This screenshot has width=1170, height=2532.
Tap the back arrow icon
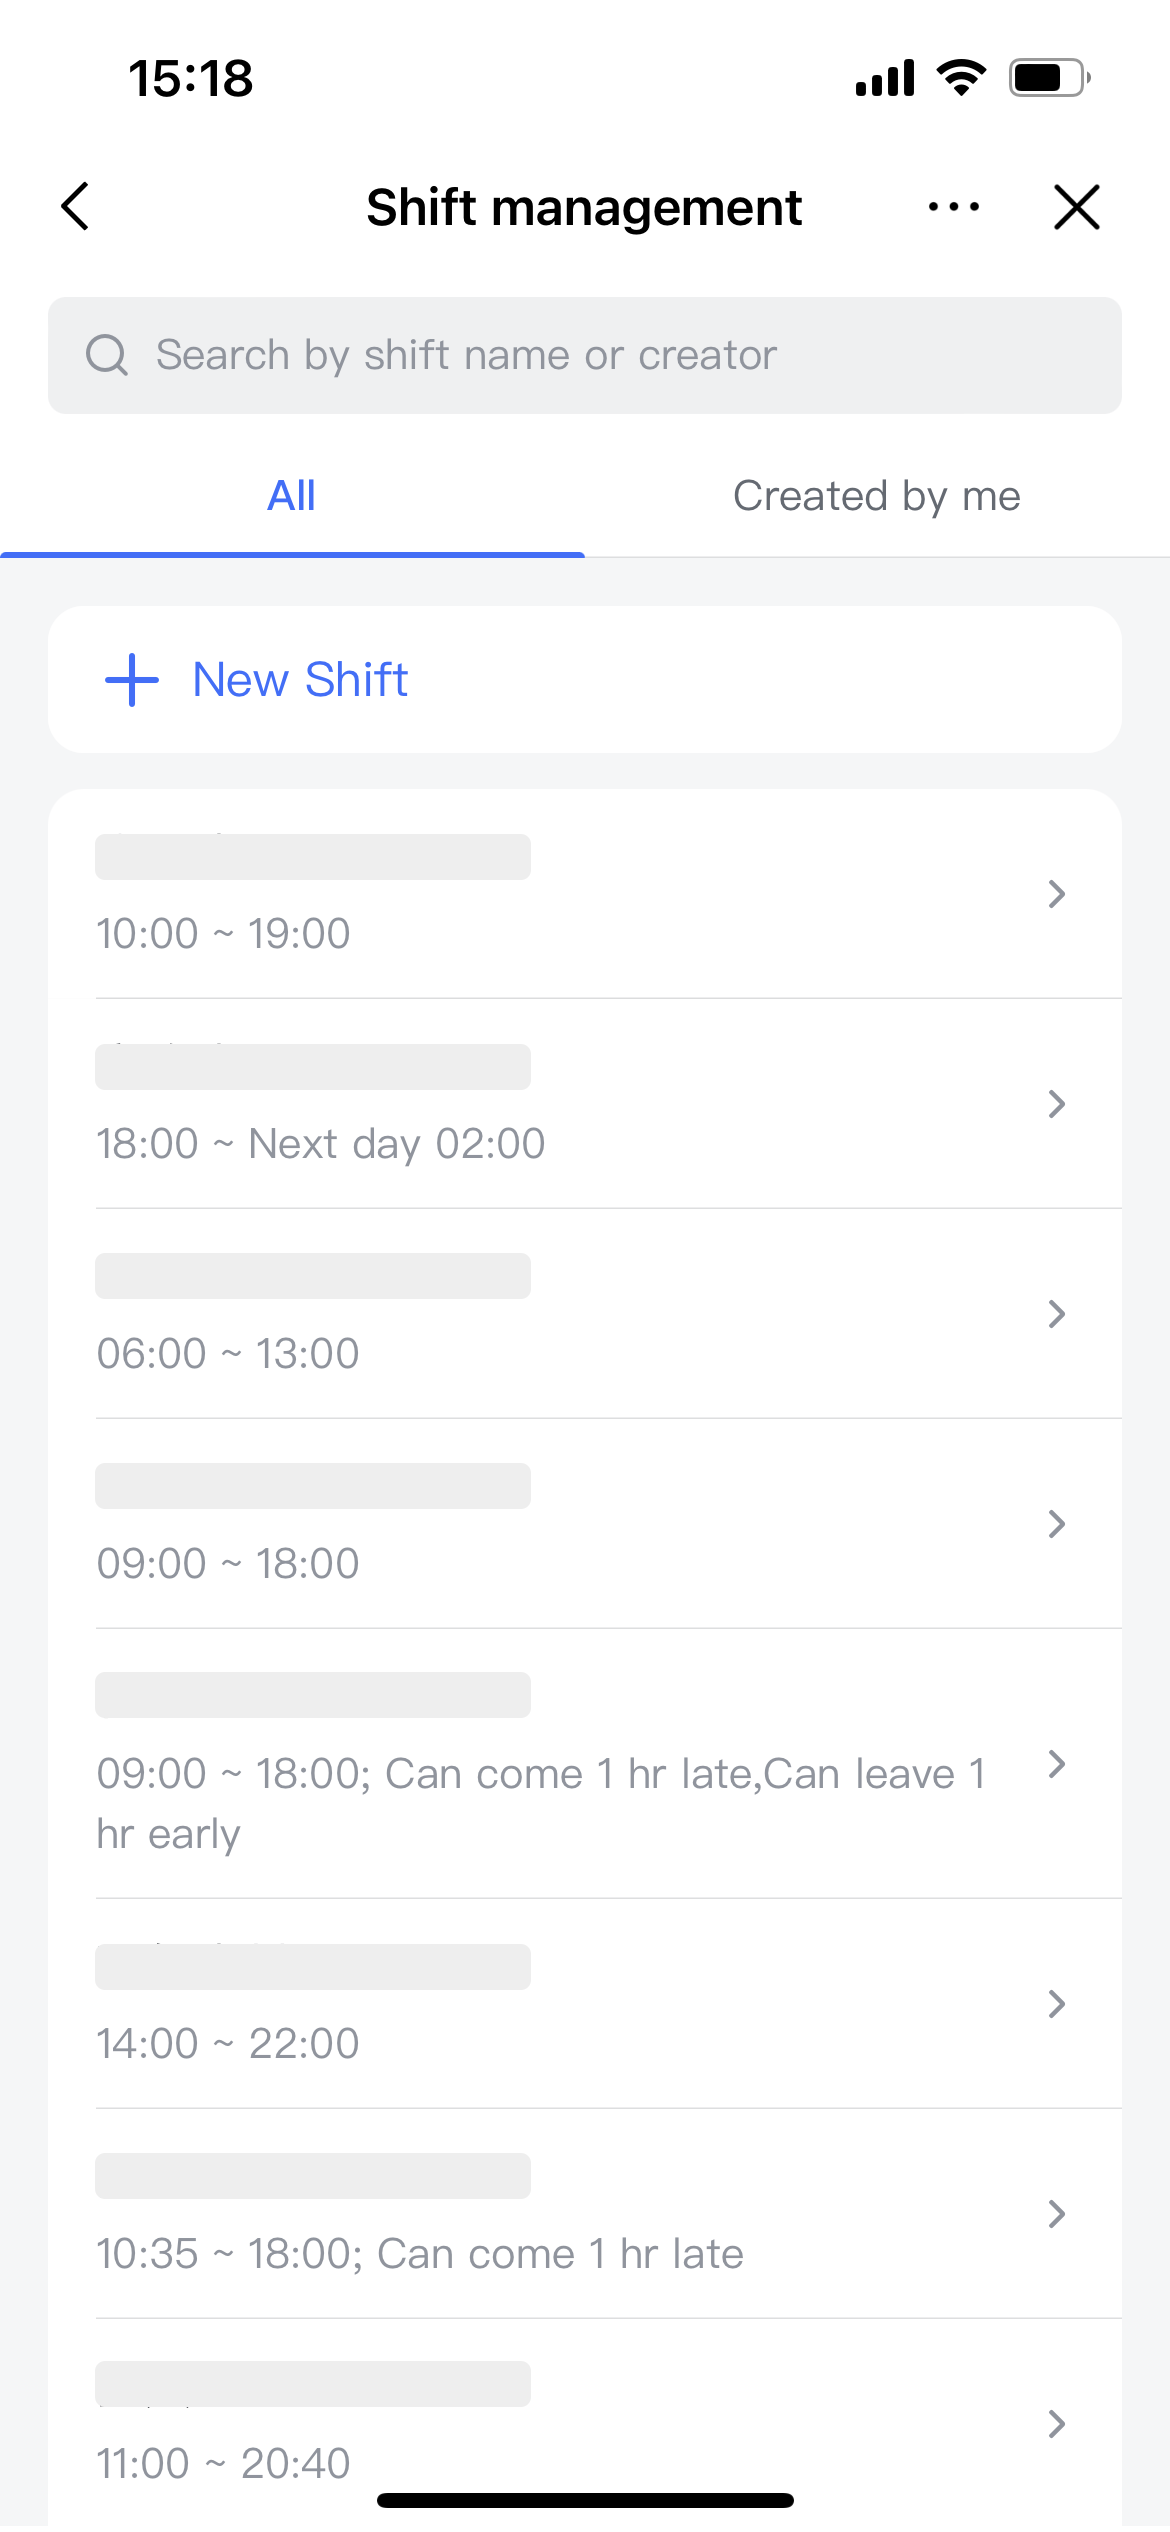tap(76, 207)
